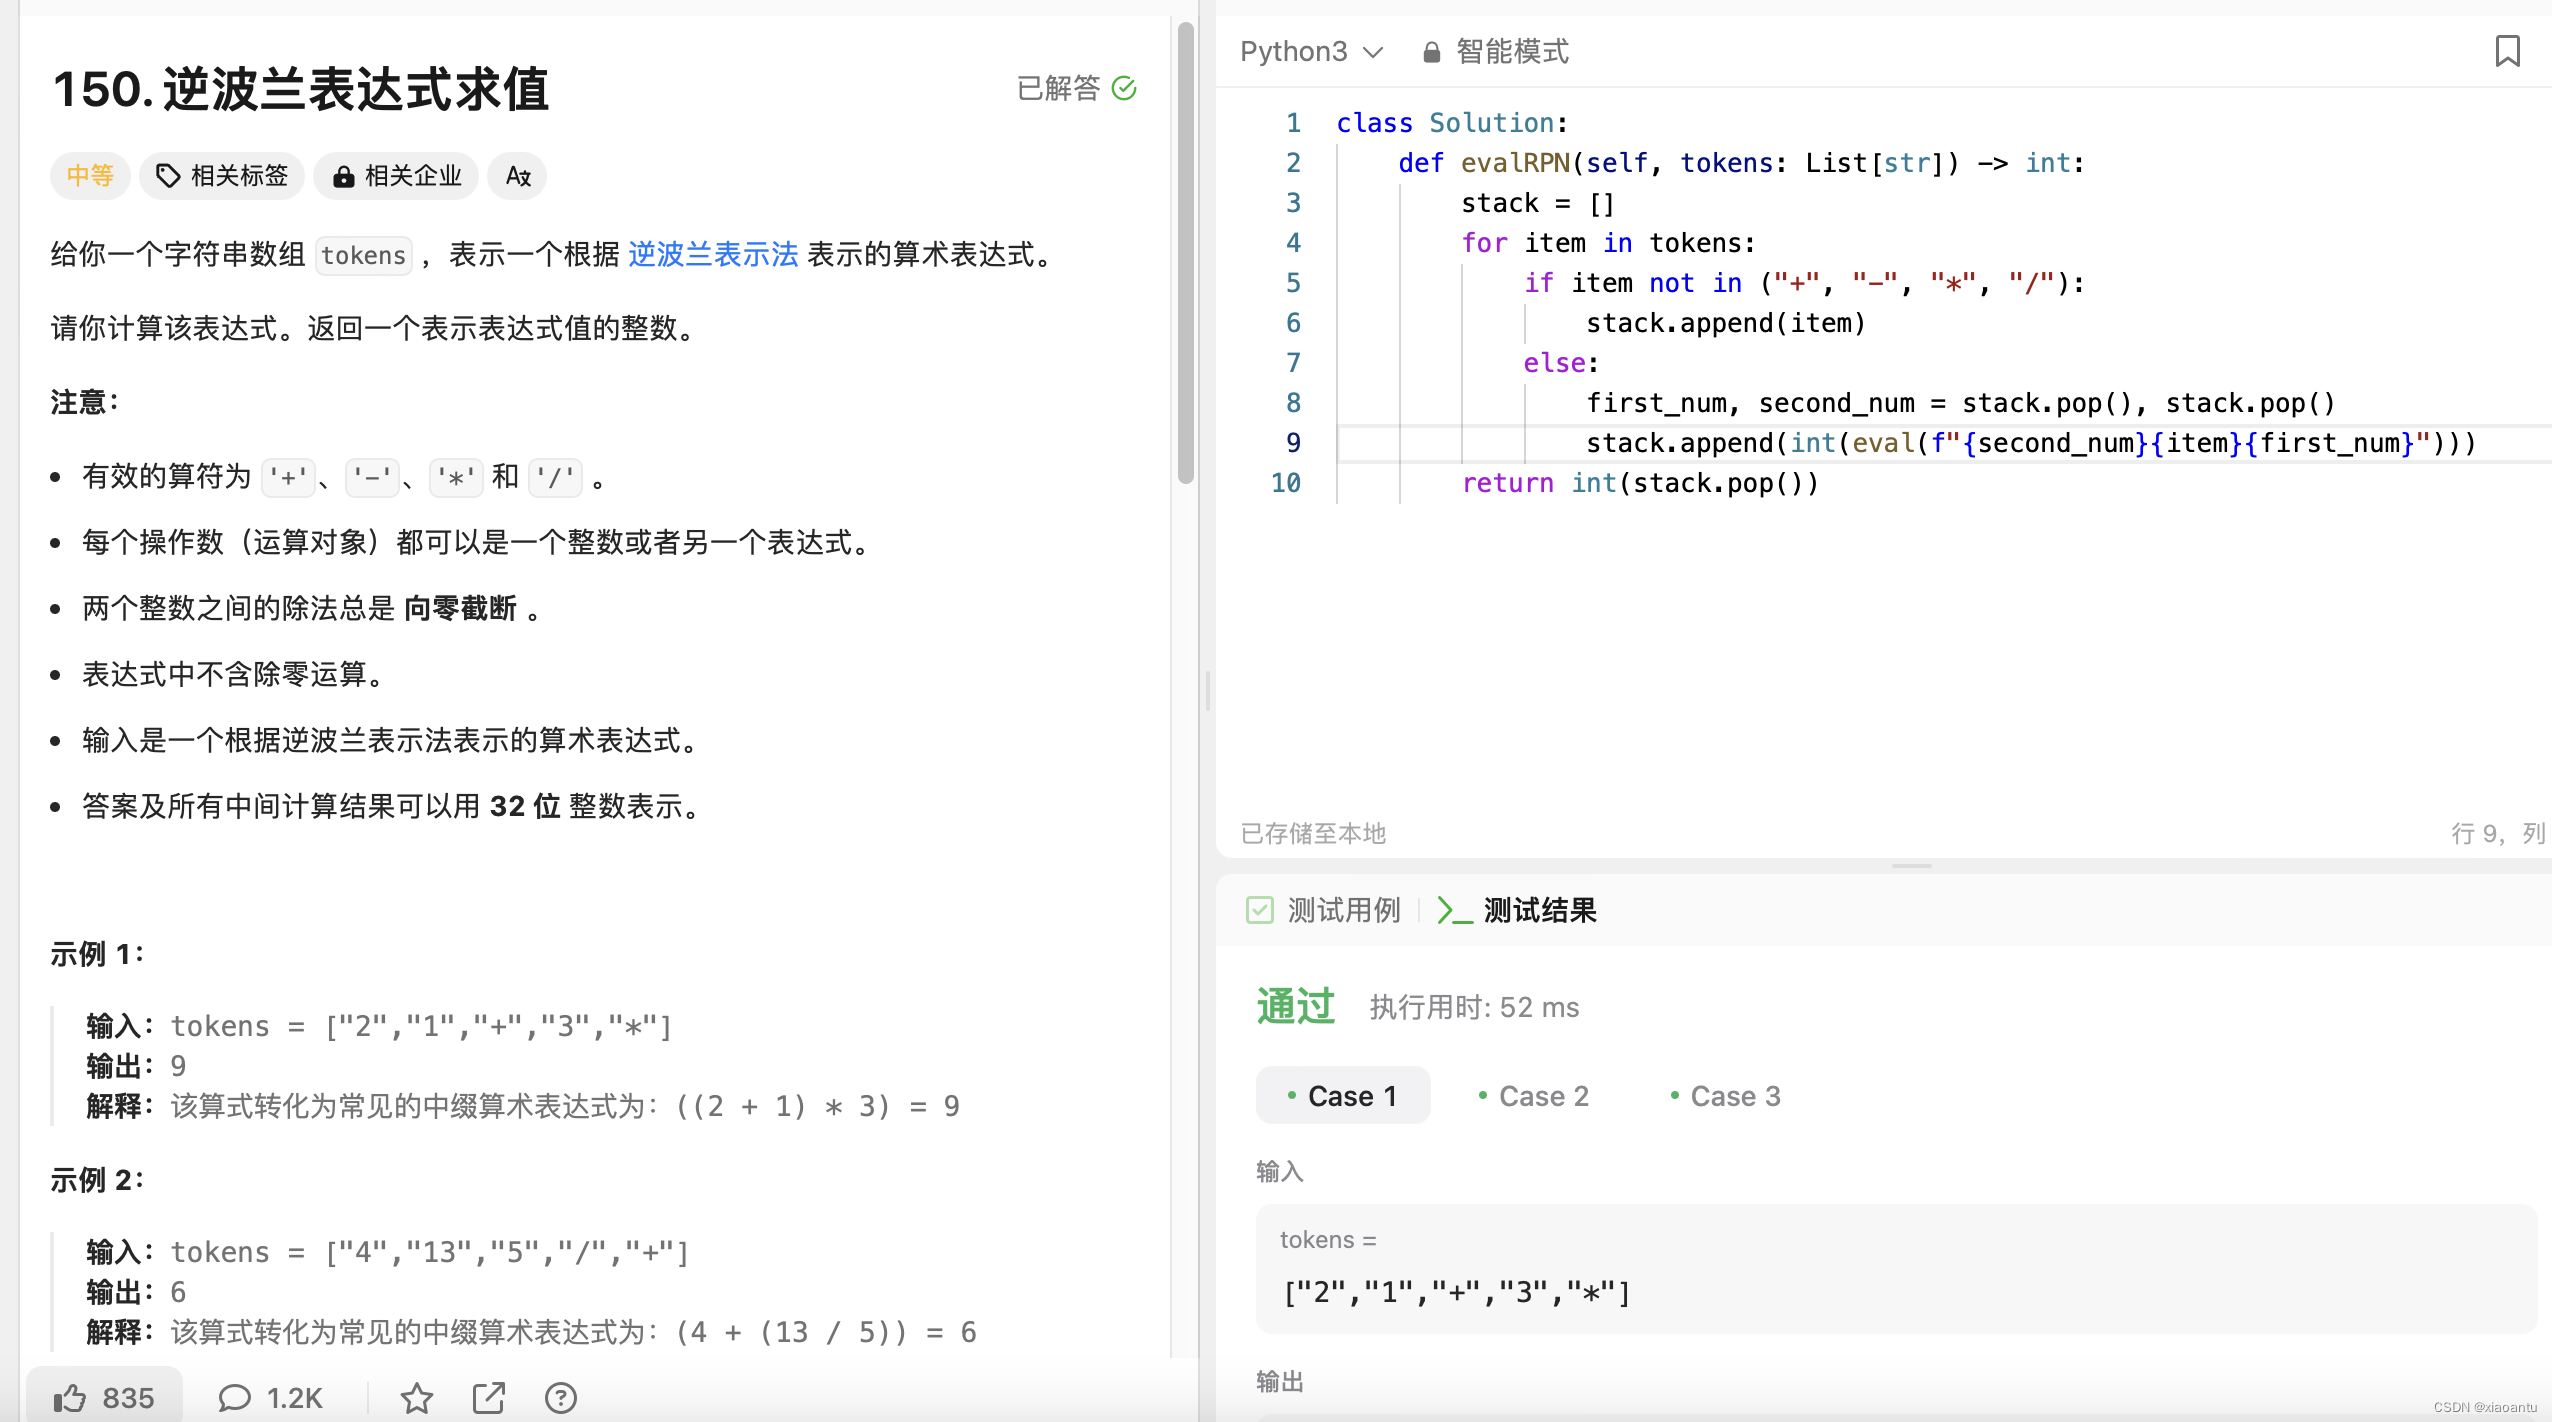Image resolution: width=2552 pixels, height=1422 pixels.
Task: Click the 执行用时: 52 ms text
Action: (1474, 1007)
